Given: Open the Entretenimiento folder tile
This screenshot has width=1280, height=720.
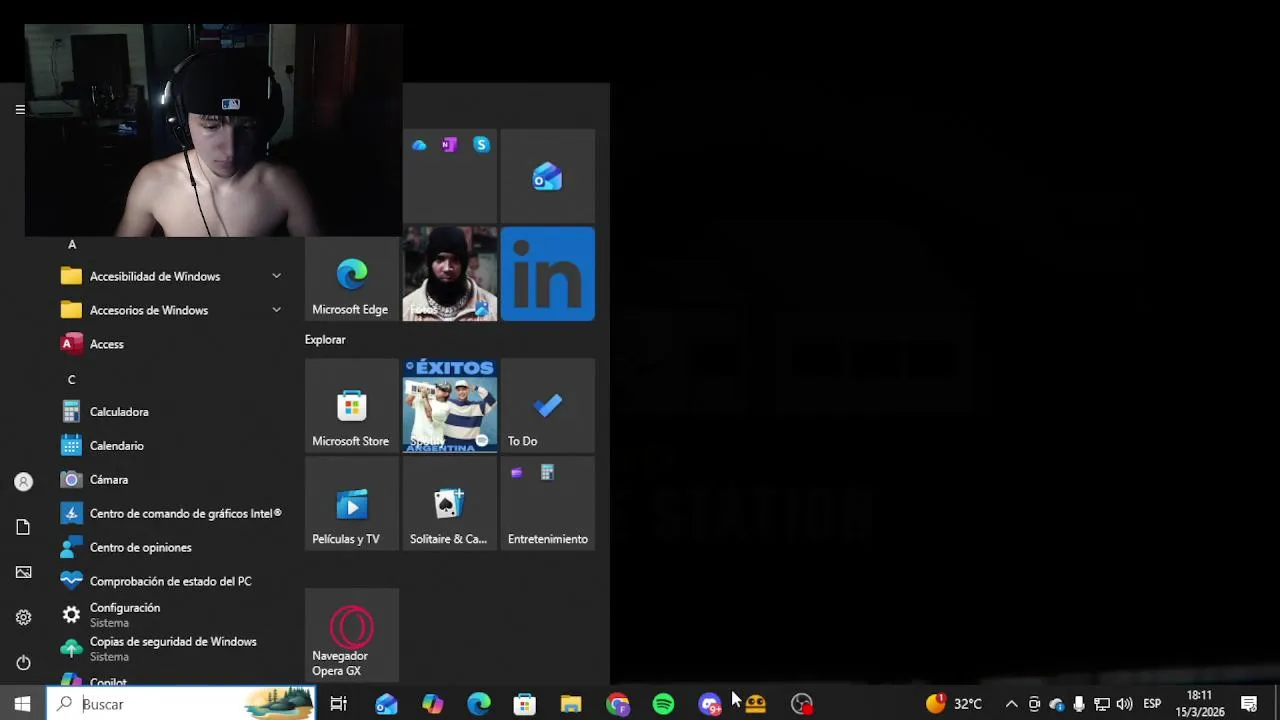Looking at the screenshot, I should coord(548,504).
